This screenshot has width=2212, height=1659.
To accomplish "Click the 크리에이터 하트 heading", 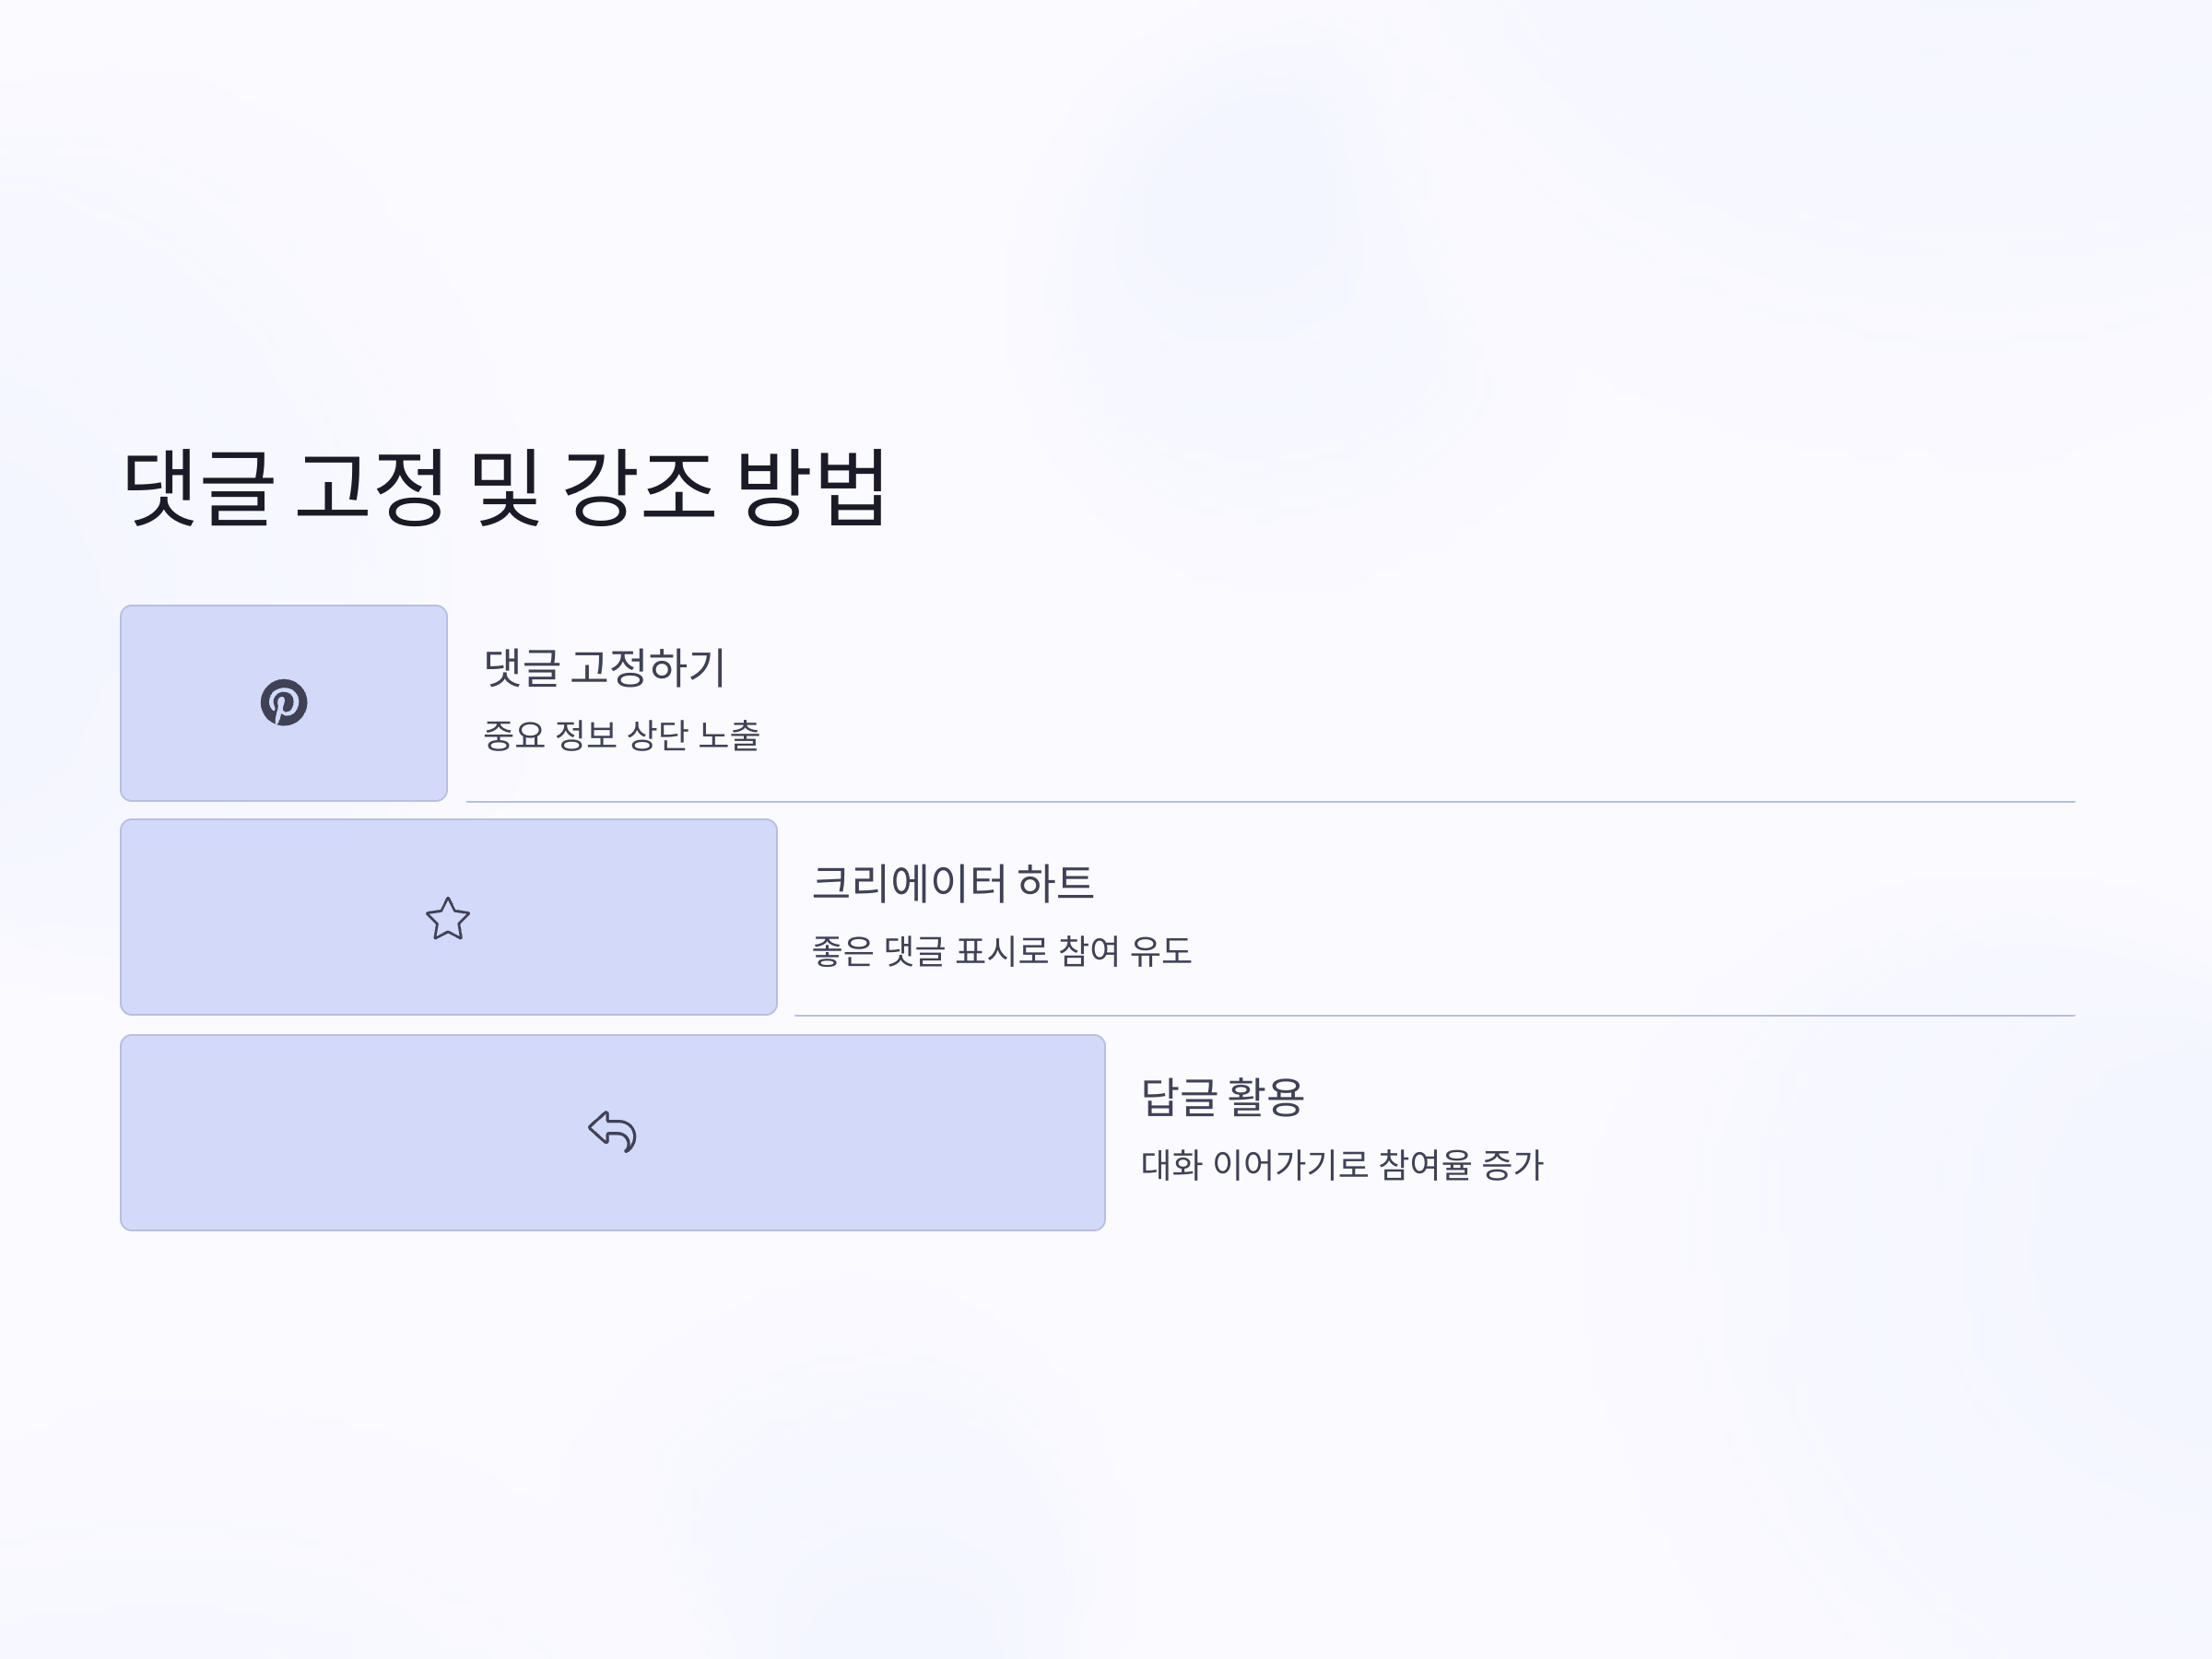I will [x=953, y=883].
